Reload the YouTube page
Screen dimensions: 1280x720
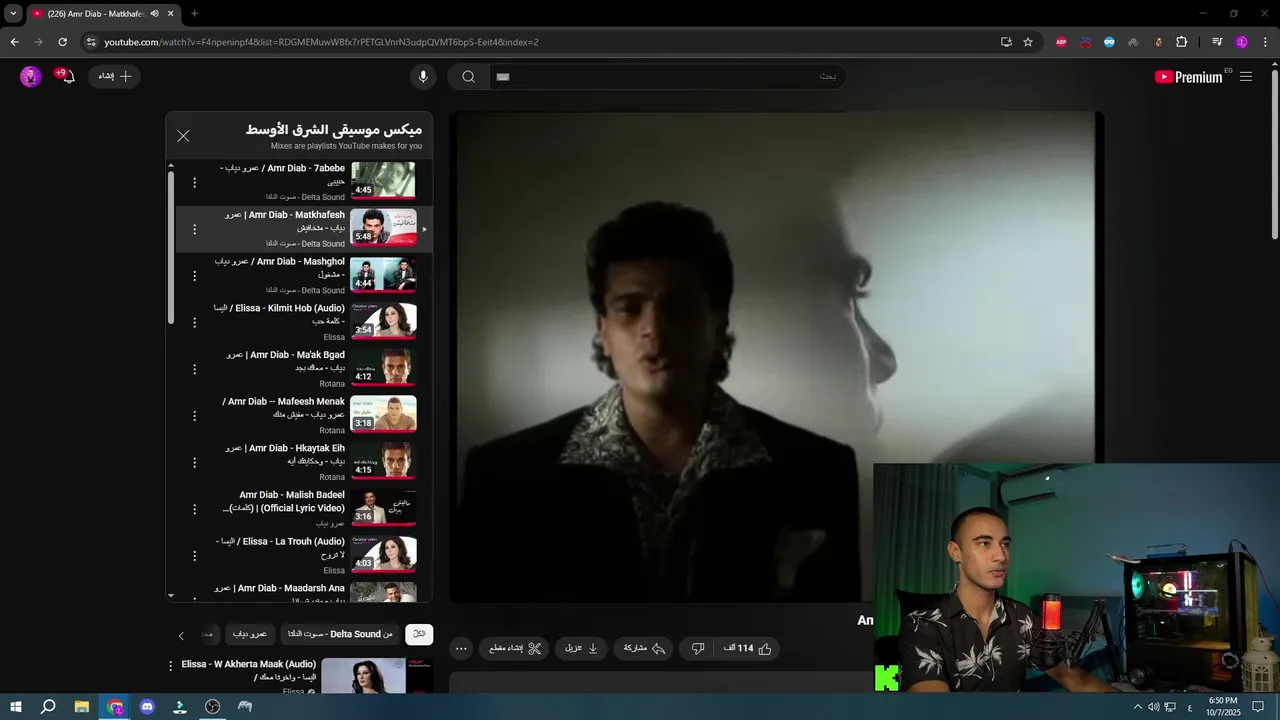click(62, 42)
